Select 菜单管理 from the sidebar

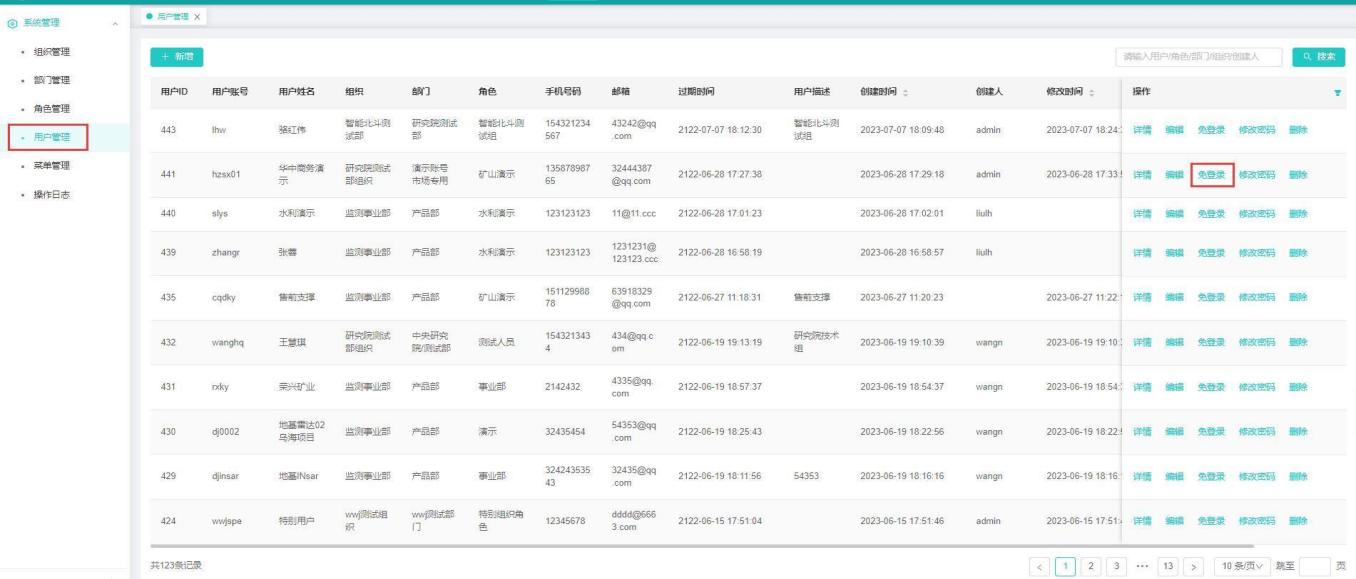pyautogui.click(x=52, y=165)
